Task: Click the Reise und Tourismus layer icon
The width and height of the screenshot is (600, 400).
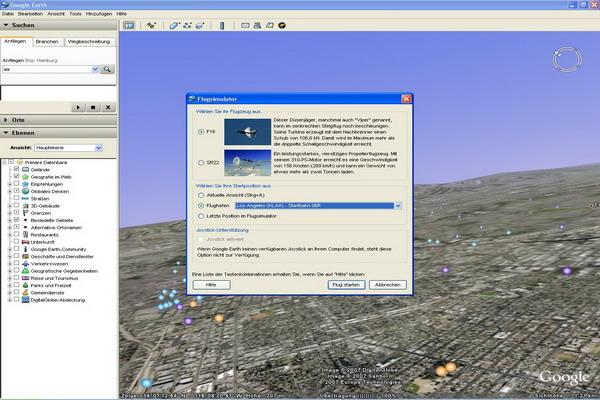Action: [25, 278]
